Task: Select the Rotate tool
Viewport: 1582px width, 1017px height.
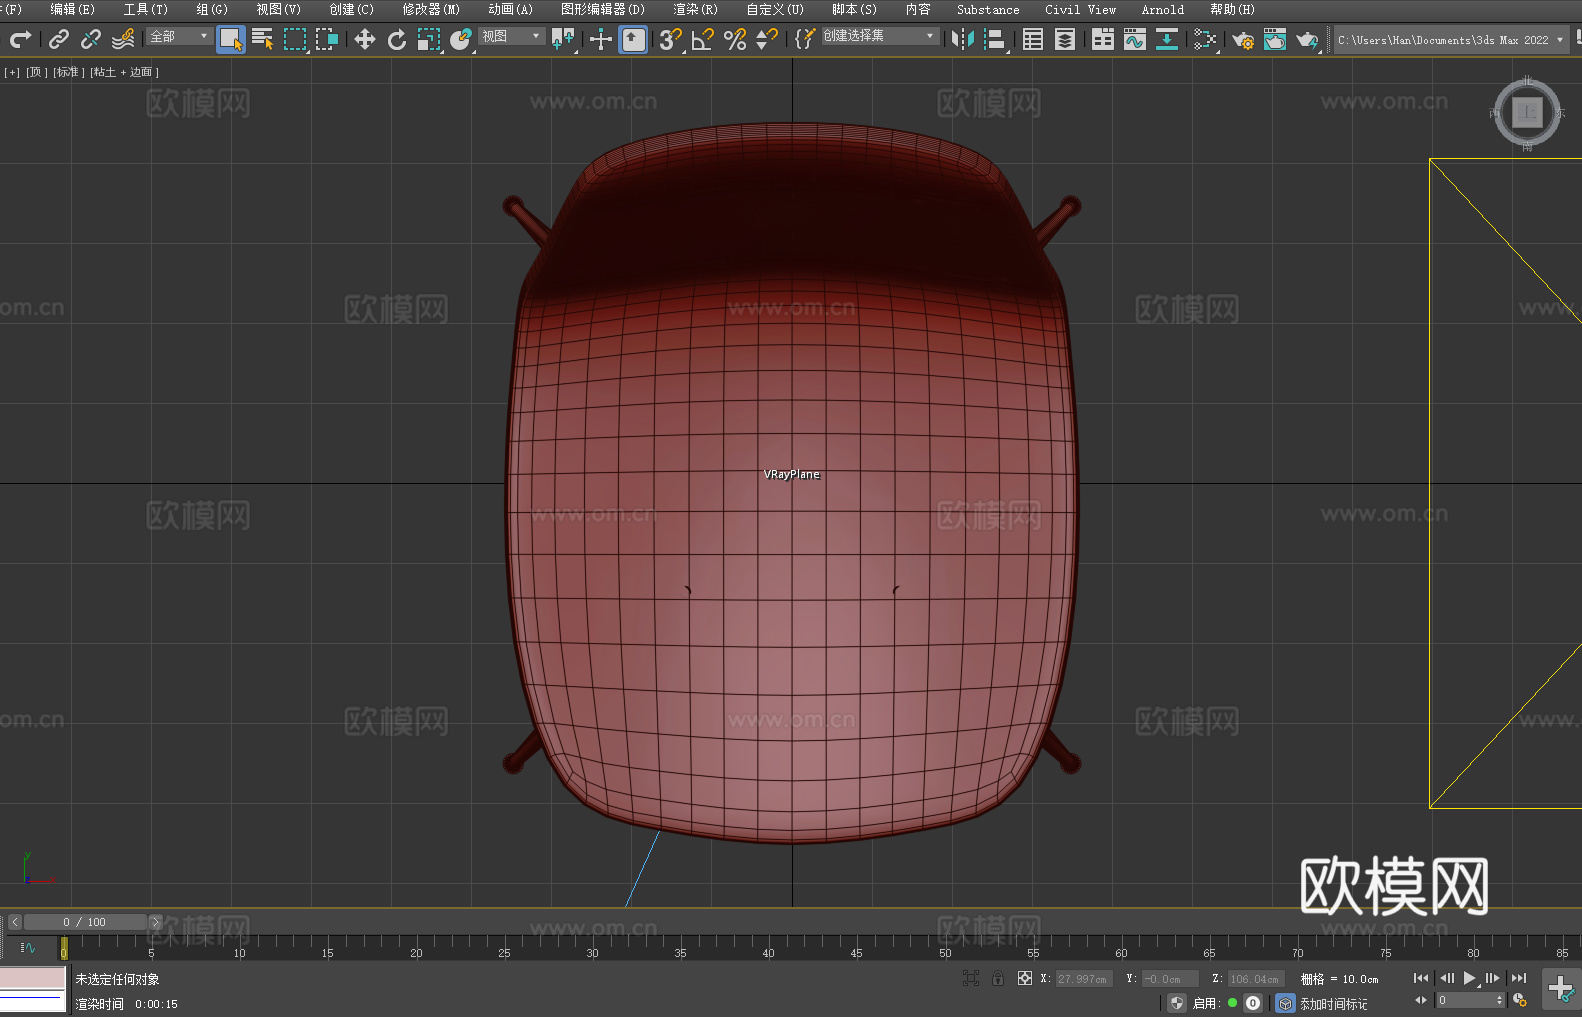Action: (397, 39)
